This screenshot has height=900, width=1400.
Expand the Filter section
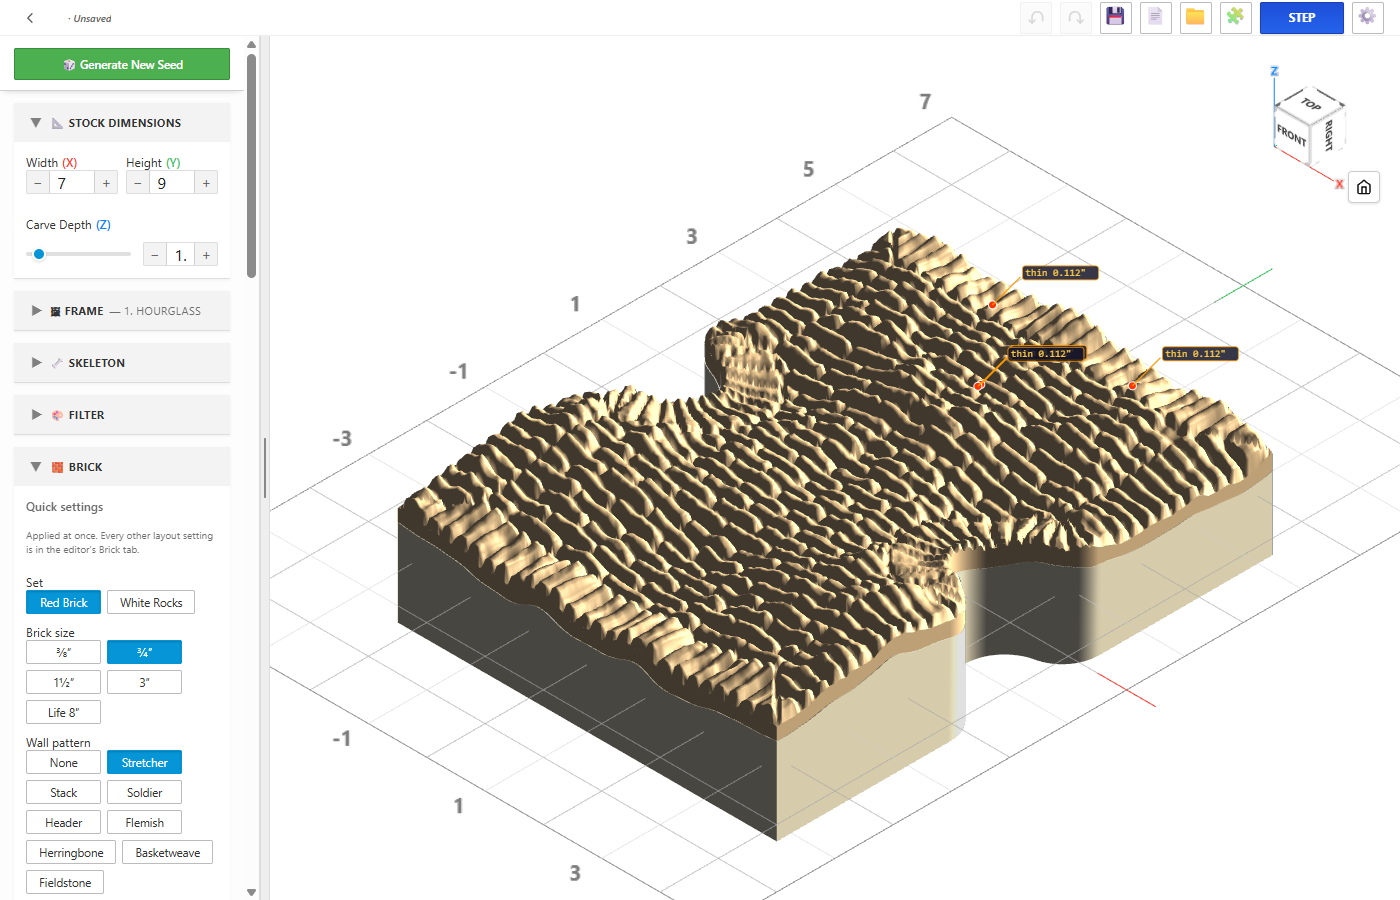coord(122,415)
